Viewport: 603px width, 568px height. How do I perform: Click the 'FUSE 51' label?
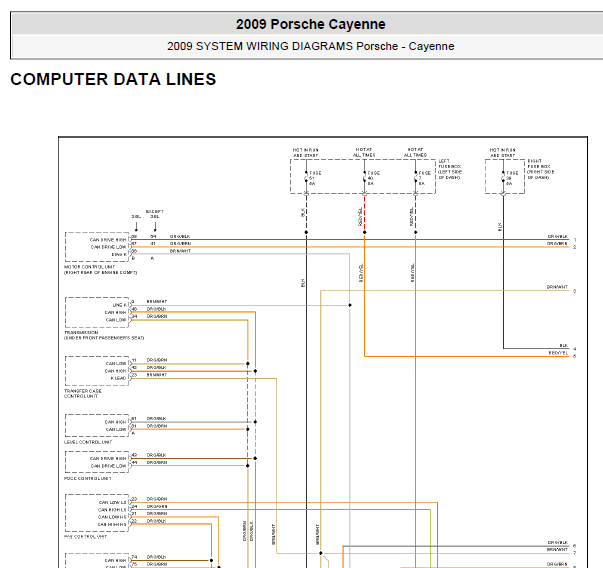tap(315, 176)
